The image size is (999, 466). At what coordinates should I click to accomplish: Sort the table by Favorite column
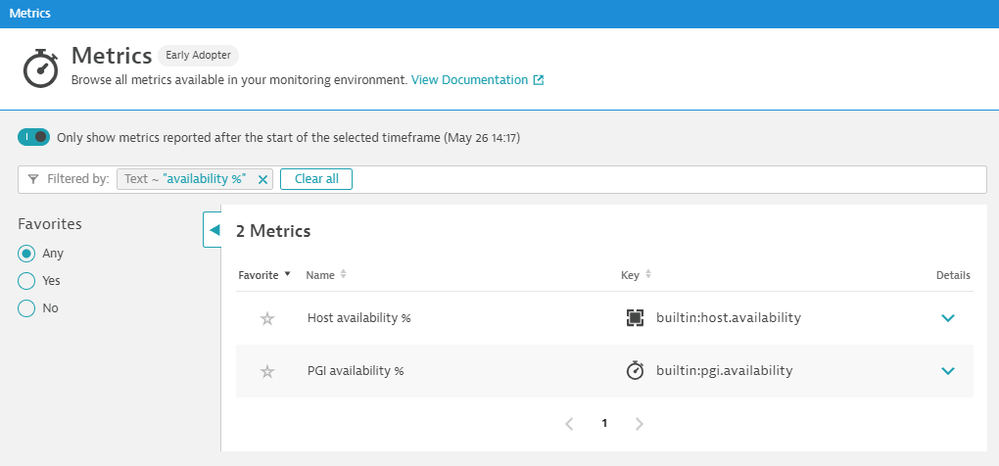click(264, 274)
